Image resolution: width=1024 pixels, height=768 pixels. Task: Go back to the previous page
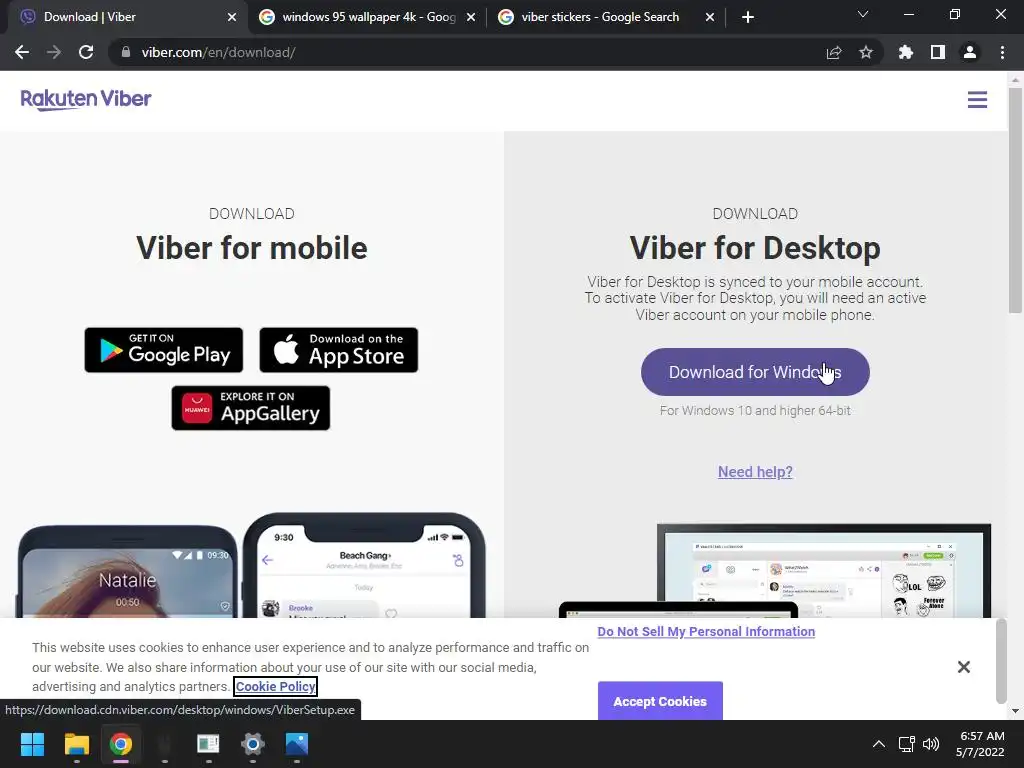[22, 52]
